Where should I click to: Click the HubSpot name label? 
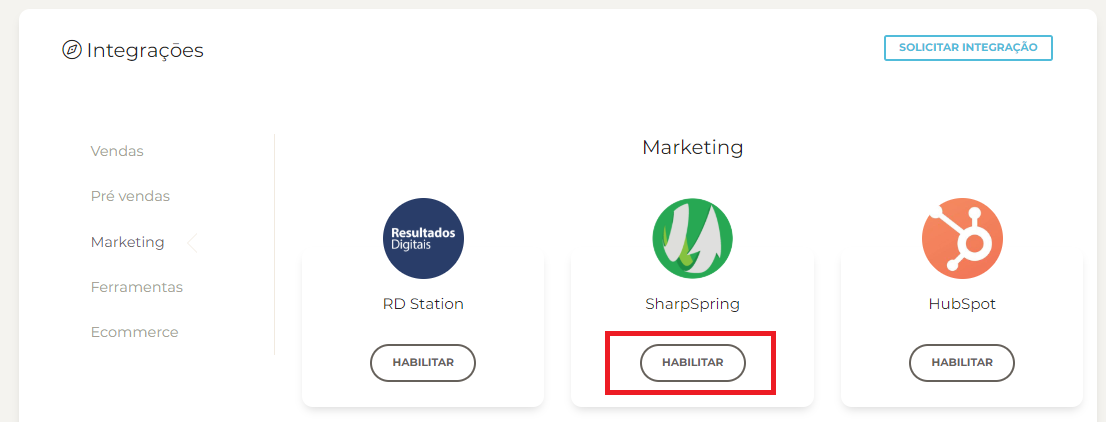click(x=961, y=304)
